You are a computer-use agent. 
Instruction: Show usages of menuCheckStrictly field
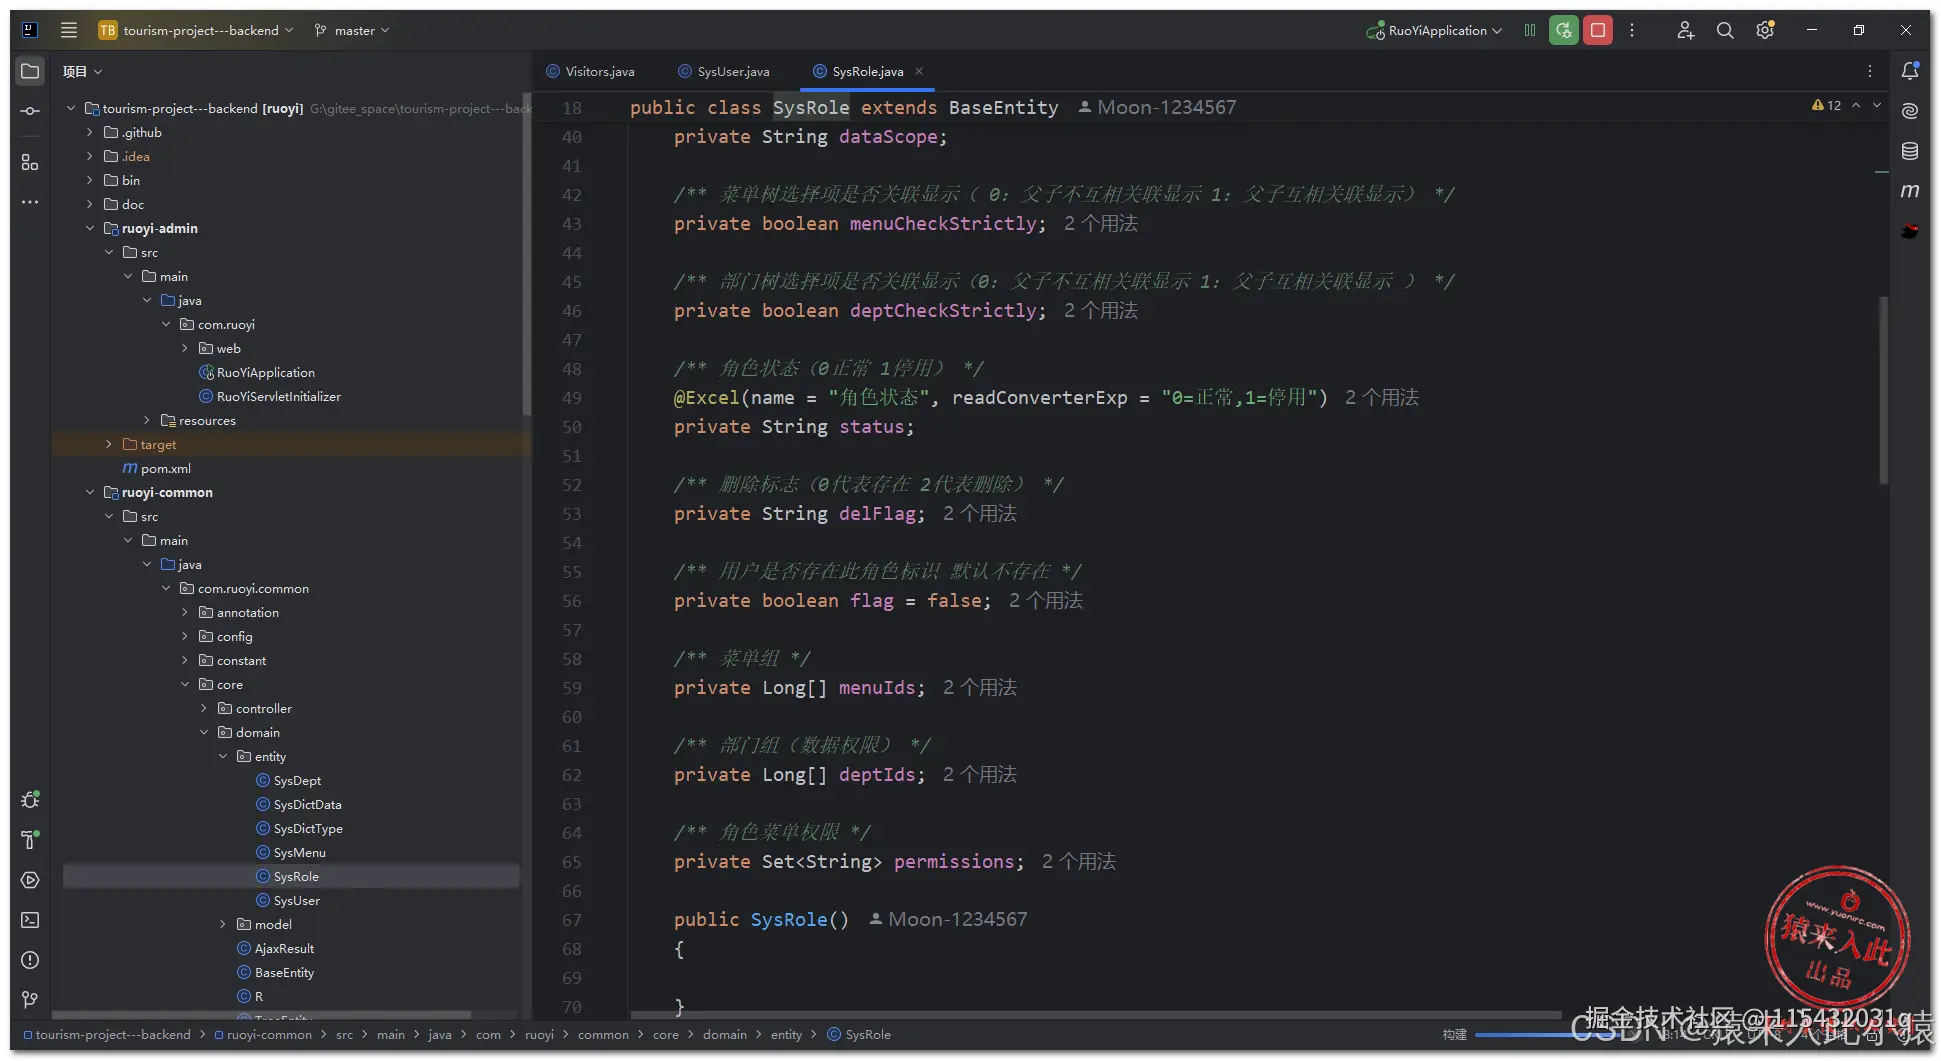pos(1101,223)
